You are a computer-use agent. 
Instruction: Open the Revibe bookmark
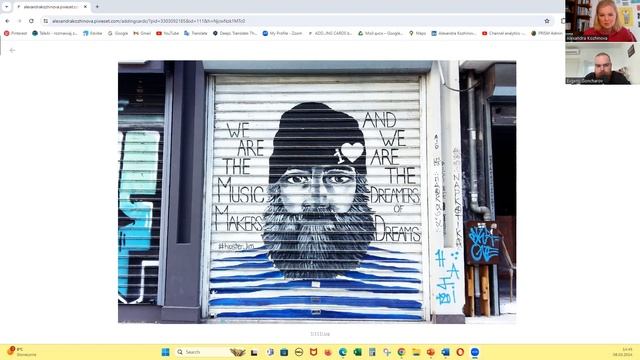coord(93,33)
